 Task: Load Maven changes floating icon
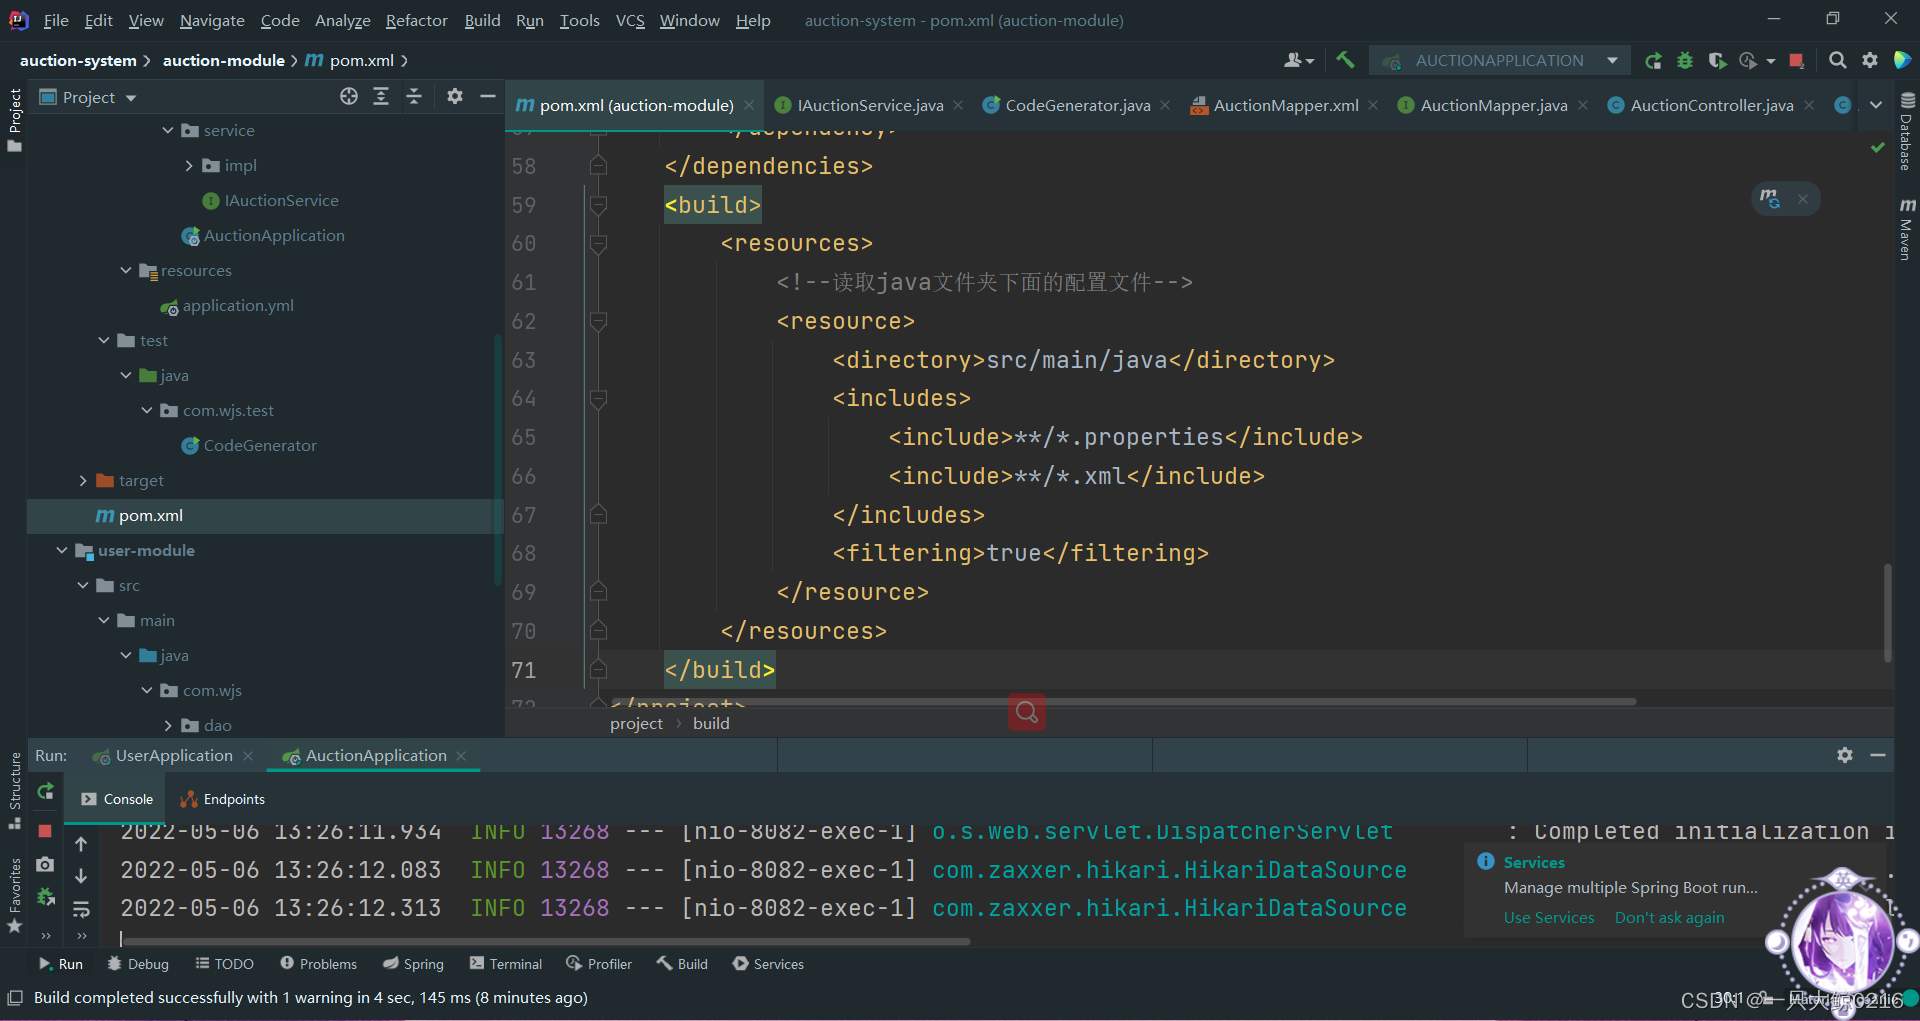coord(1770,199)
